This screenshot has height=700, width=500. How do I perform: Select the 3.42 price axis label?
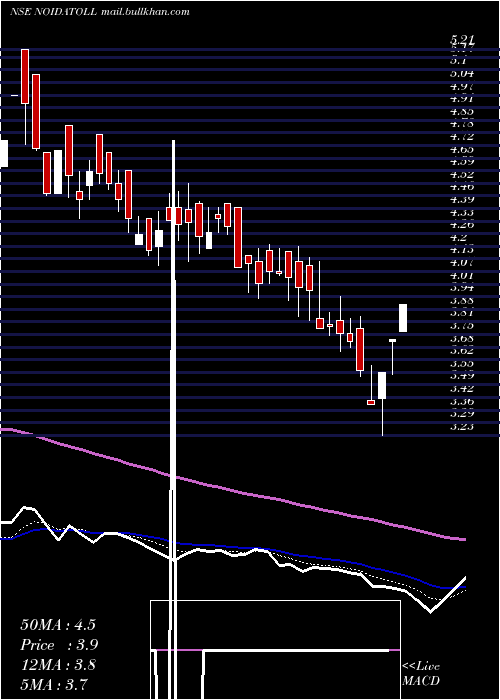[x=462, y=389]
